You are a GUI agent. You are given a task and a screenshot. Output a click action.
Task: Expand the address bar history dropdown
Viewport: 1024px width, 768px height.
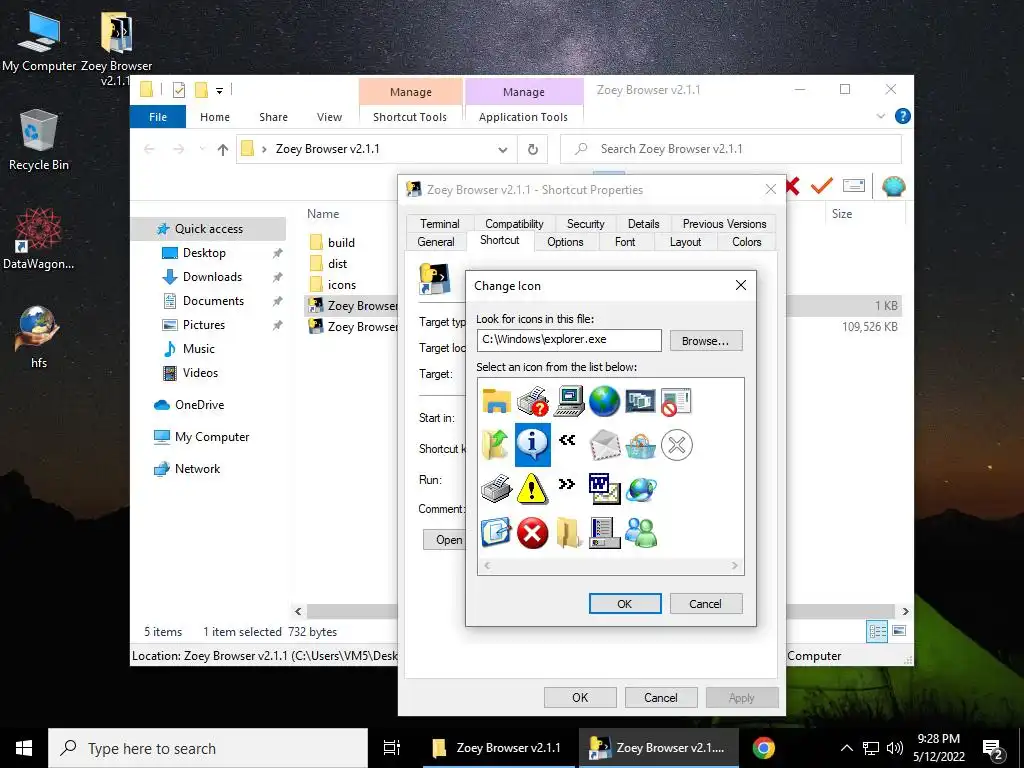[x=503, y=150]
